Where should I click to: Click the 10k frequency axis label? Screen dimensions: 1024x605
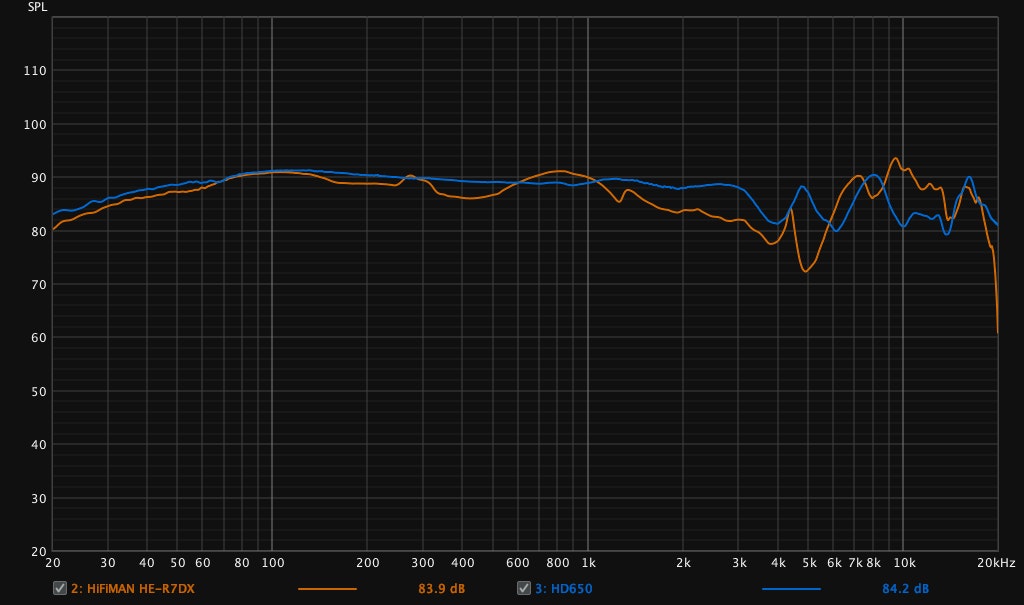point(904,563)
